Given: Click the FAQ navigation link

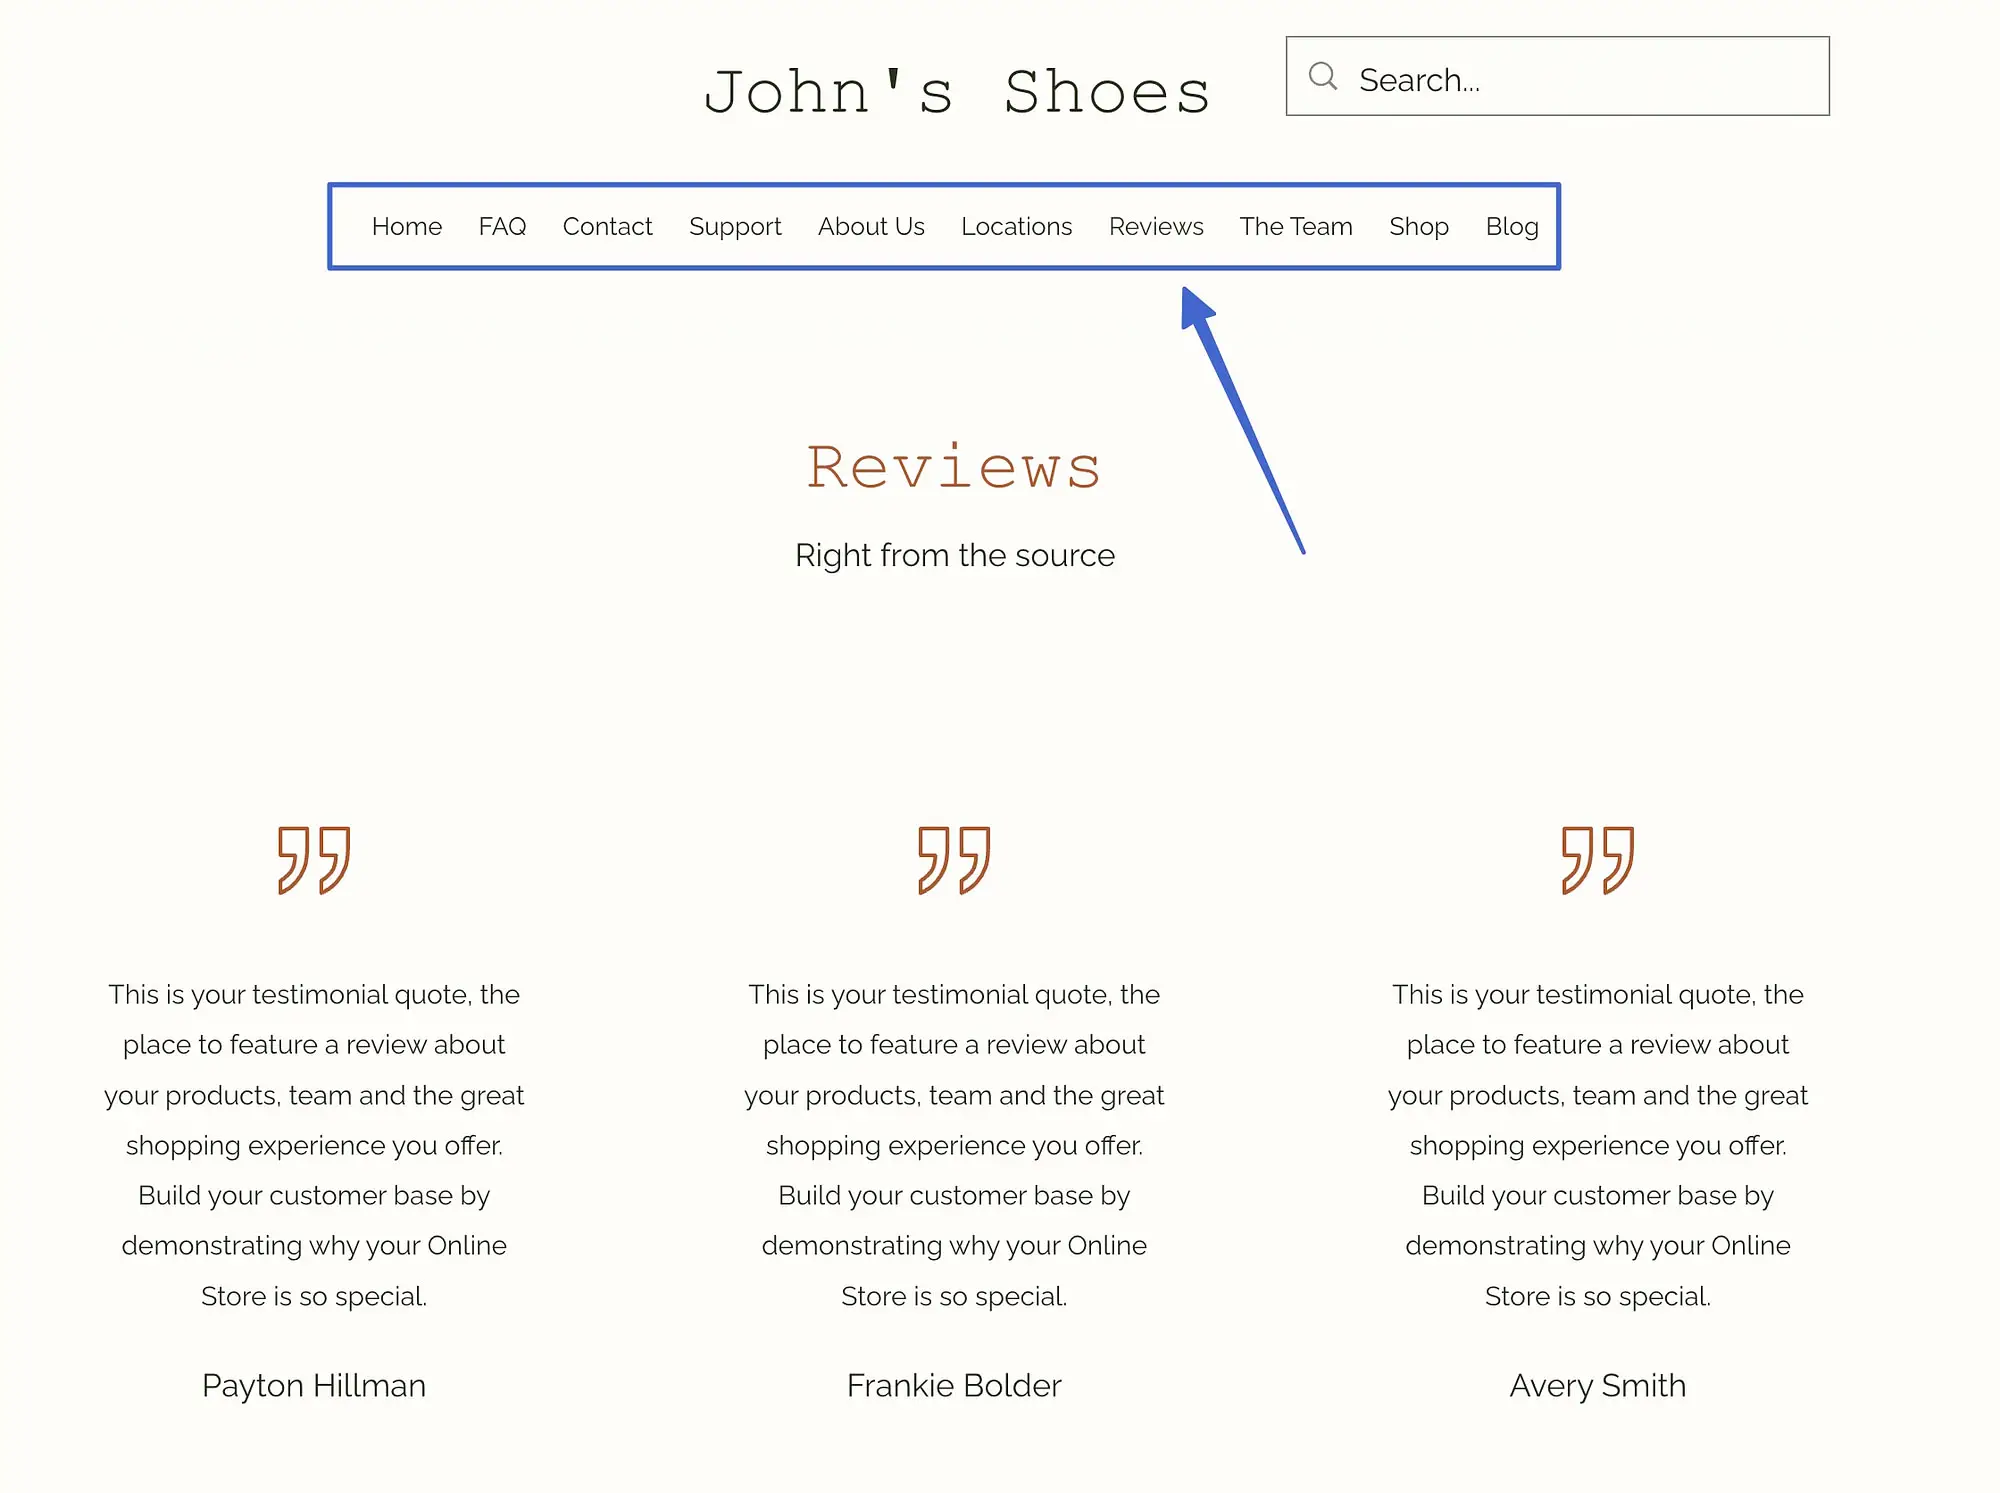Looking at the screenshot, I should tap(502, 224).
